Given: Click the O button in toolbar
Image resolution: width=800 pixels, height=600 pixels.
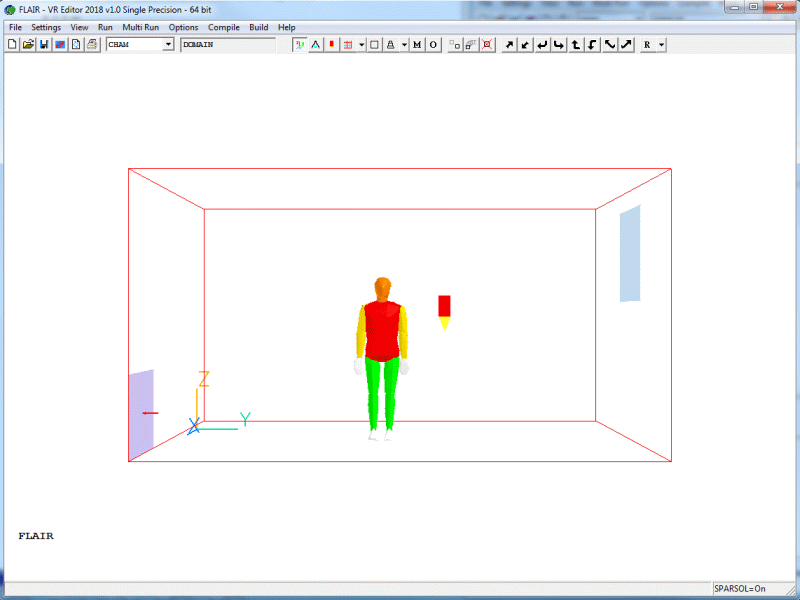Looking at the screenshot, I should coord(433,45).
